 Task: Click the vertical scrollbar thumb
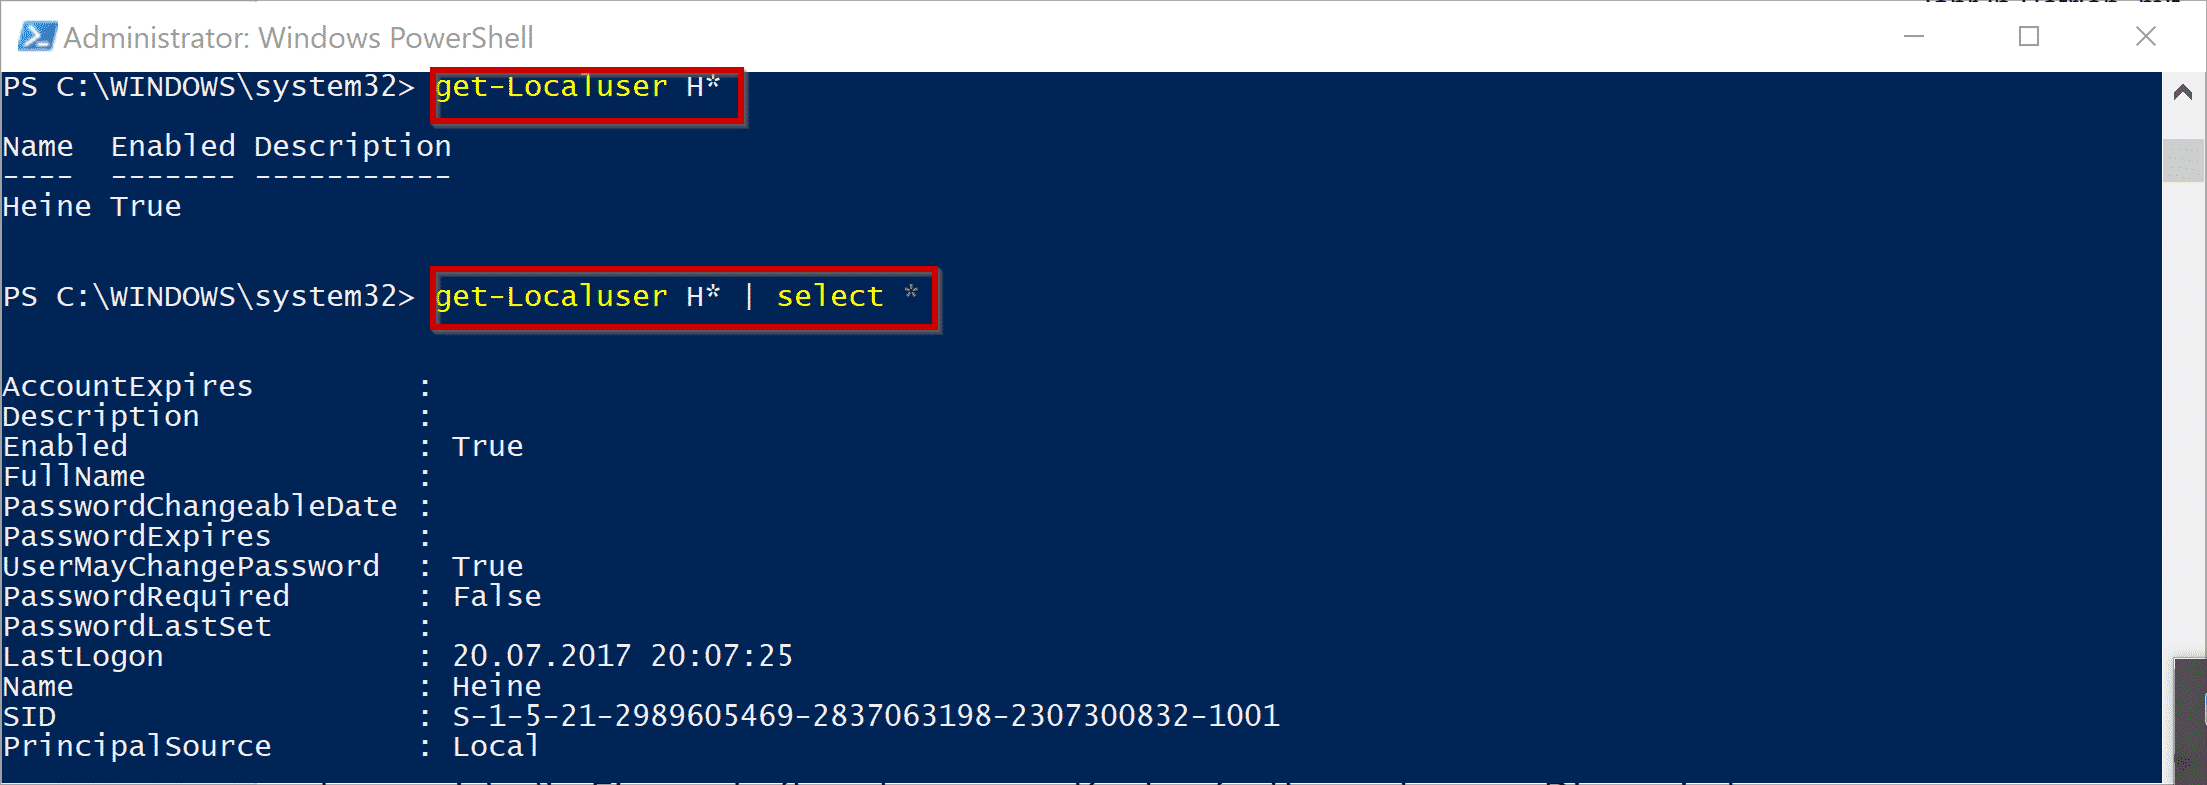(2183, 161)
